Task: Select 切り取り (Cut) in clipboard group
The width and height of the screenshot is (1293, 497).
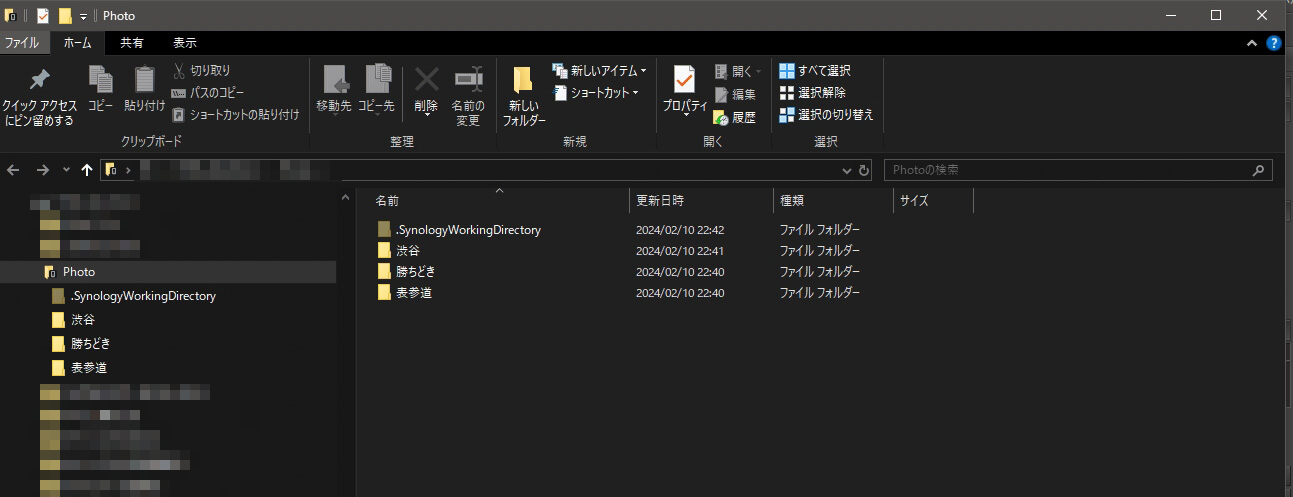Action: tap(201, 71)
